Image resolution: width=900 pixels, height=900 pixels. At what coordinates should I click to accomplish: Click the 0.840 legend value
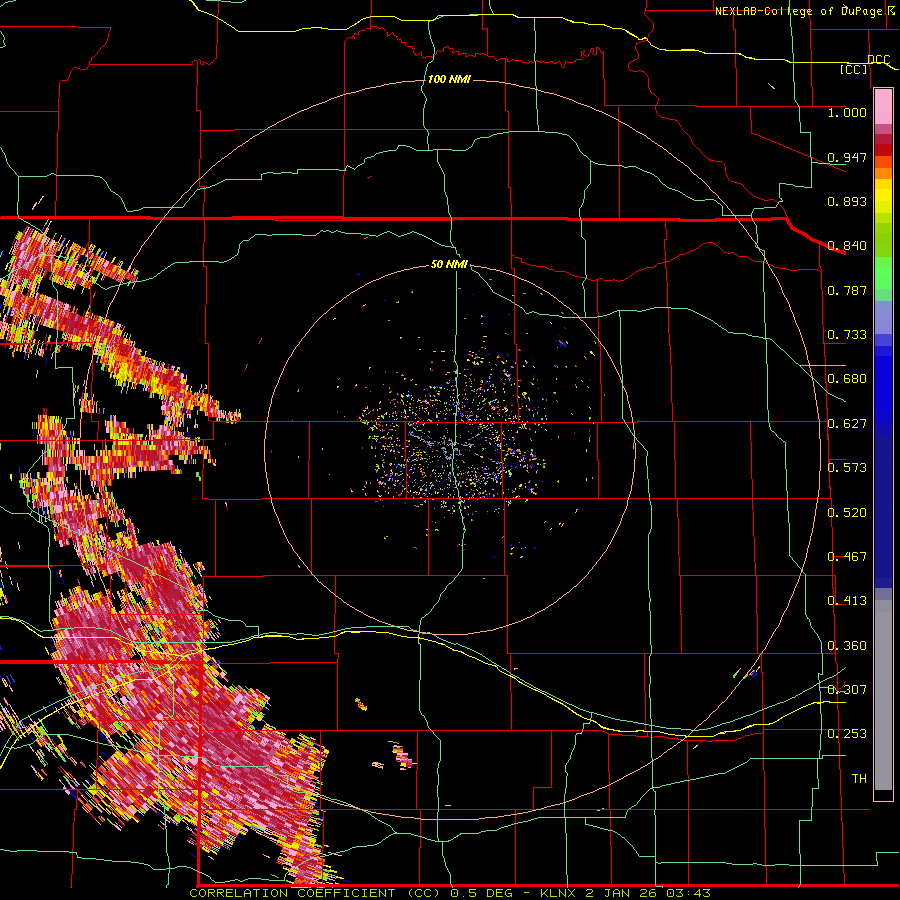point(847,246)
